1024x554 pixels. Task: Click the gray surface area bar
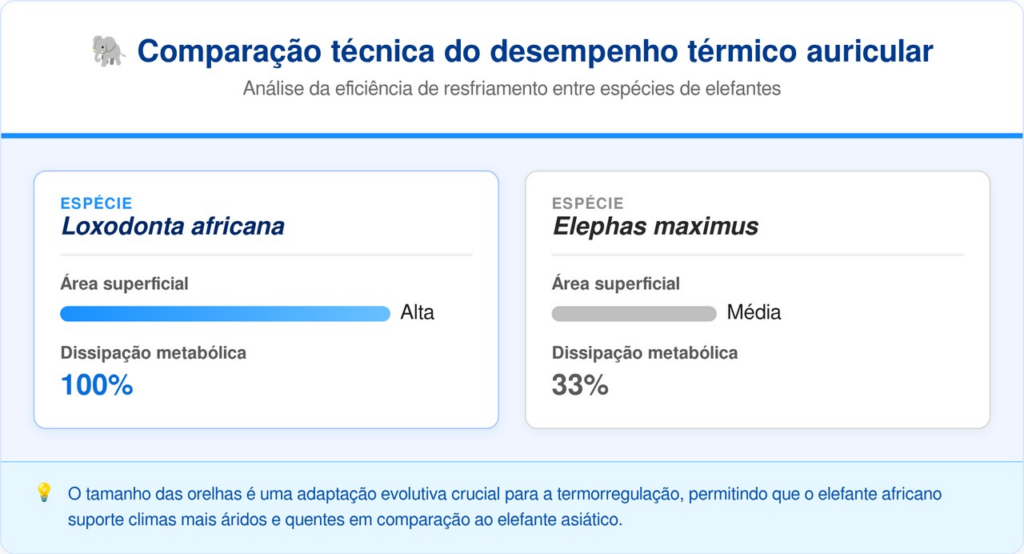click(x=634, y=314)
